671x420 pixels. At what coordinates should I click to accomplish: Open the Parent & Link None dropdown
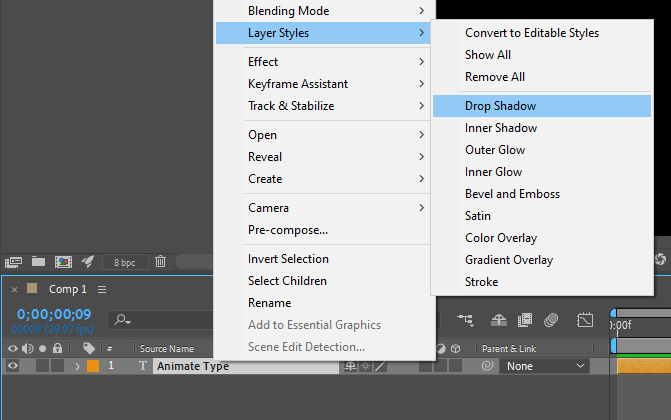(x=545, y=366)
